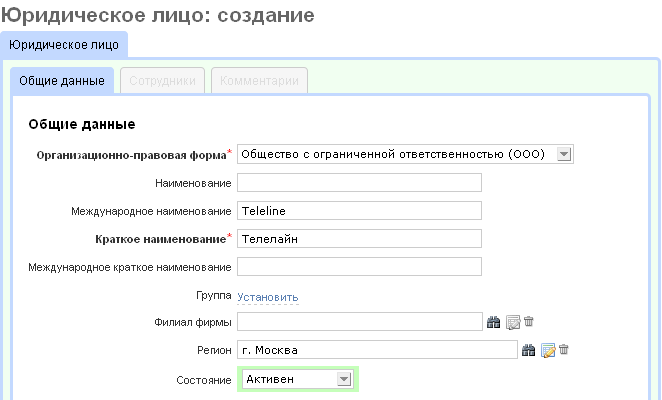Focus Международное краткое наименование field
The width and height of the screenshot is (662, 400).
pos(359,267)
